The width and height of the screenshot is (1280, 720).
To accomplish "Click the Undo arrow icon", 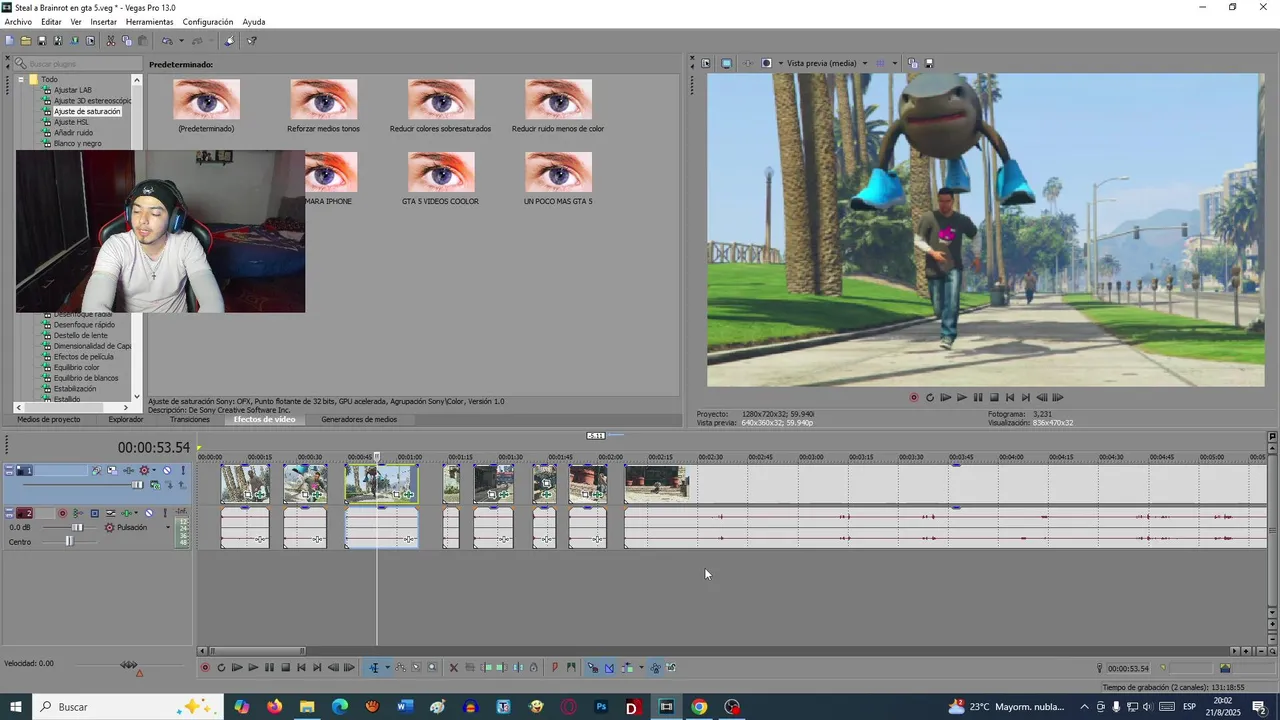I will pos(167,41).
